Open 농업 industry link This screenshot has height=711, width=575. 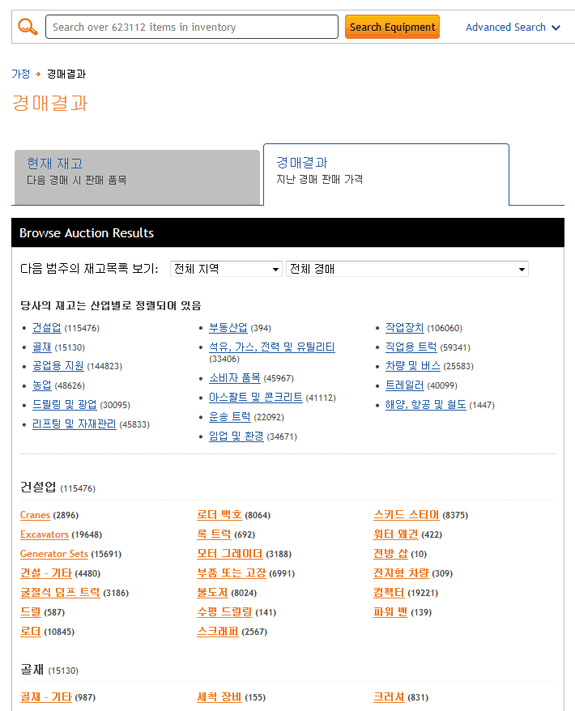point(42,385)
